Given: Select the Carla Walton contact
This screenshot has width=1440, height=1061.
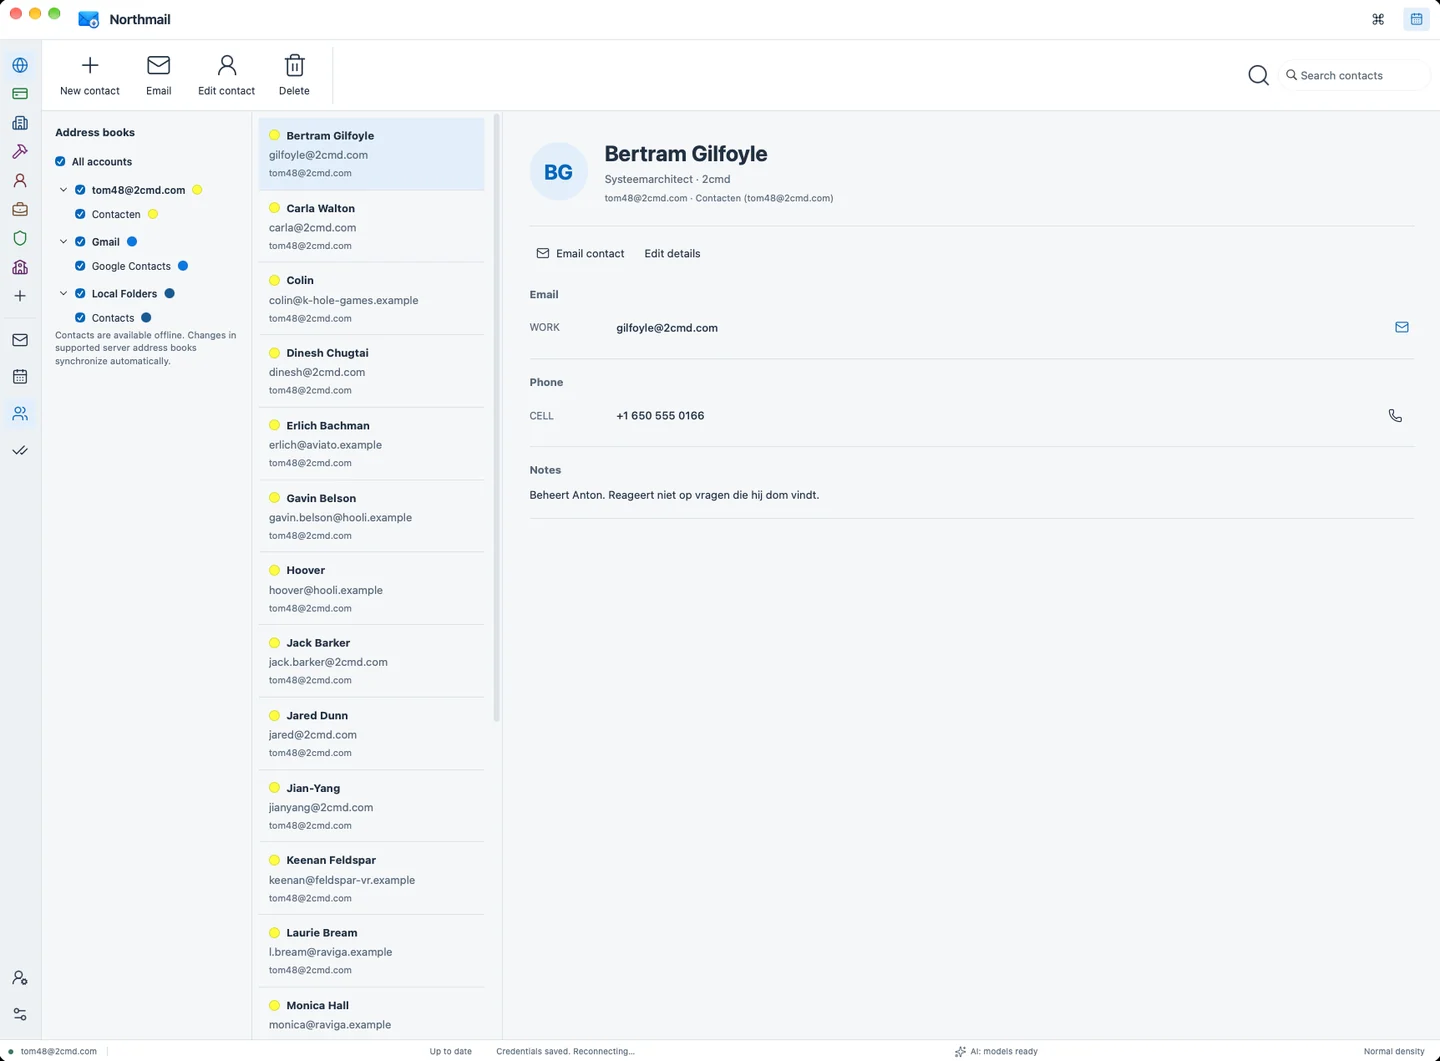Looking at the screenshot, I should [371, 226].
